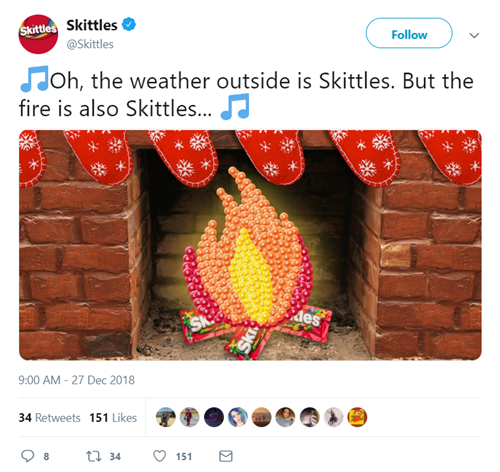Click the blue verified badge icon
The height and width of the screenshot is (472, 500).
pyautogui.click(x=128, y=25)
